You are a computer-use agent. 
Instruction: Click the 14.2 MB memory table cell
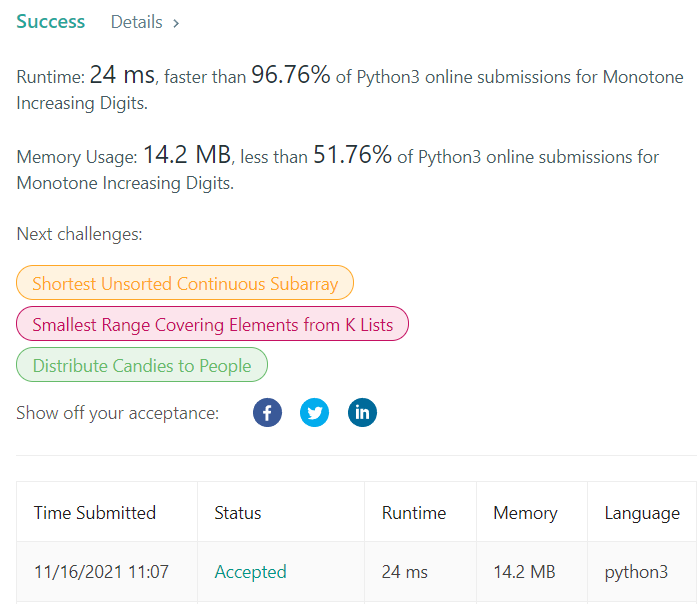[x=524, y=572]
